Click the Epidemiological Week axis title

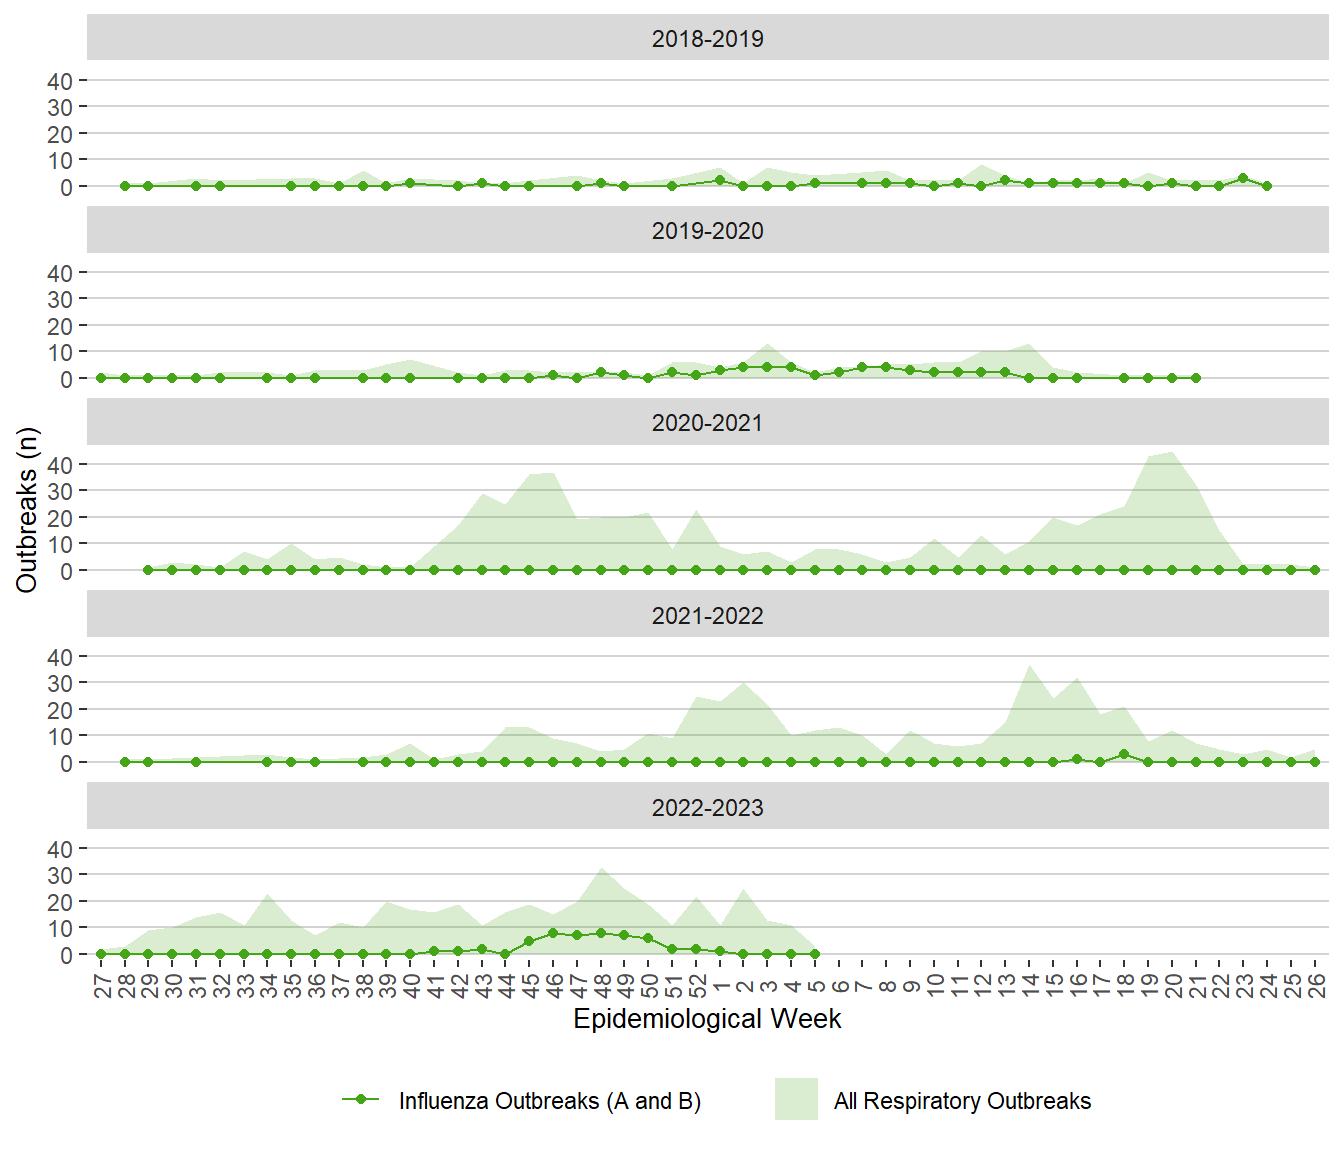tap(707, 1019)
